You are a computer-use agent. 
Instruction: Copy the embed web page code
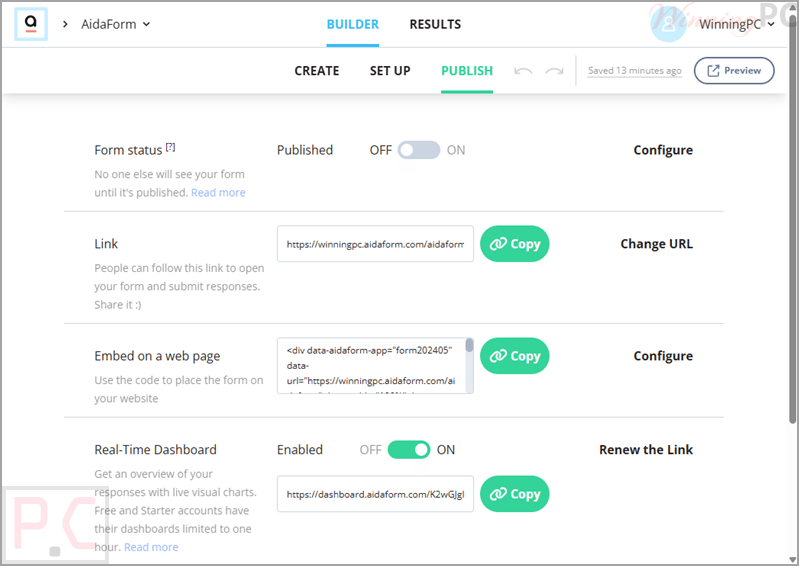515,356
